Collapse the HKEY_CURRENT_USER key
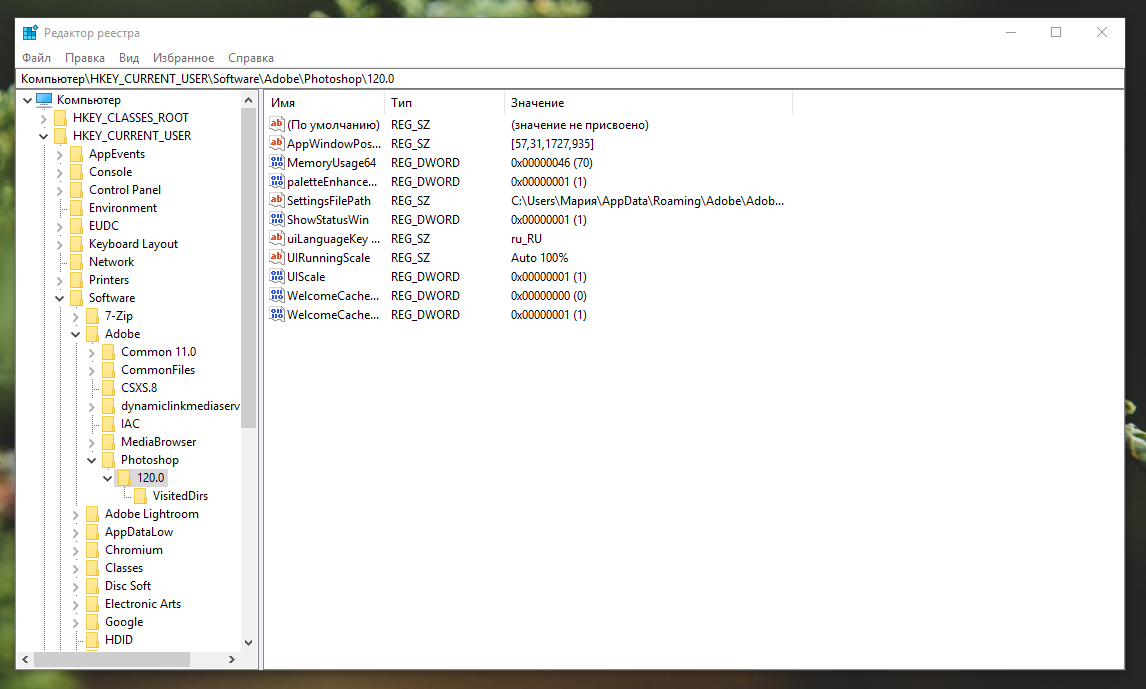 pos(44,136)
